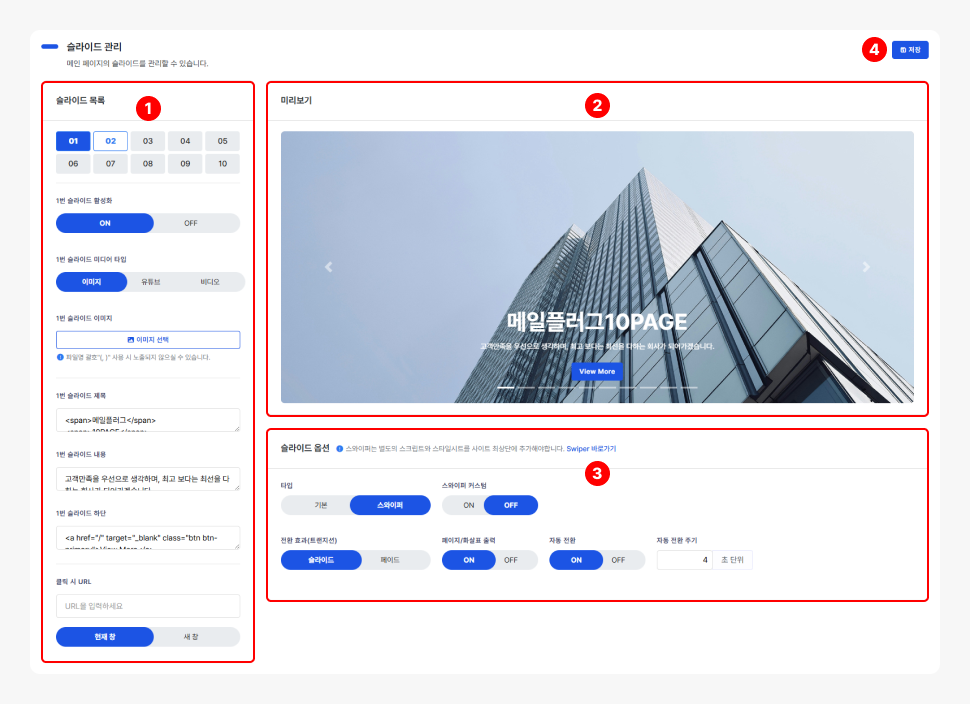Select fade transition effect

[390, 560]
